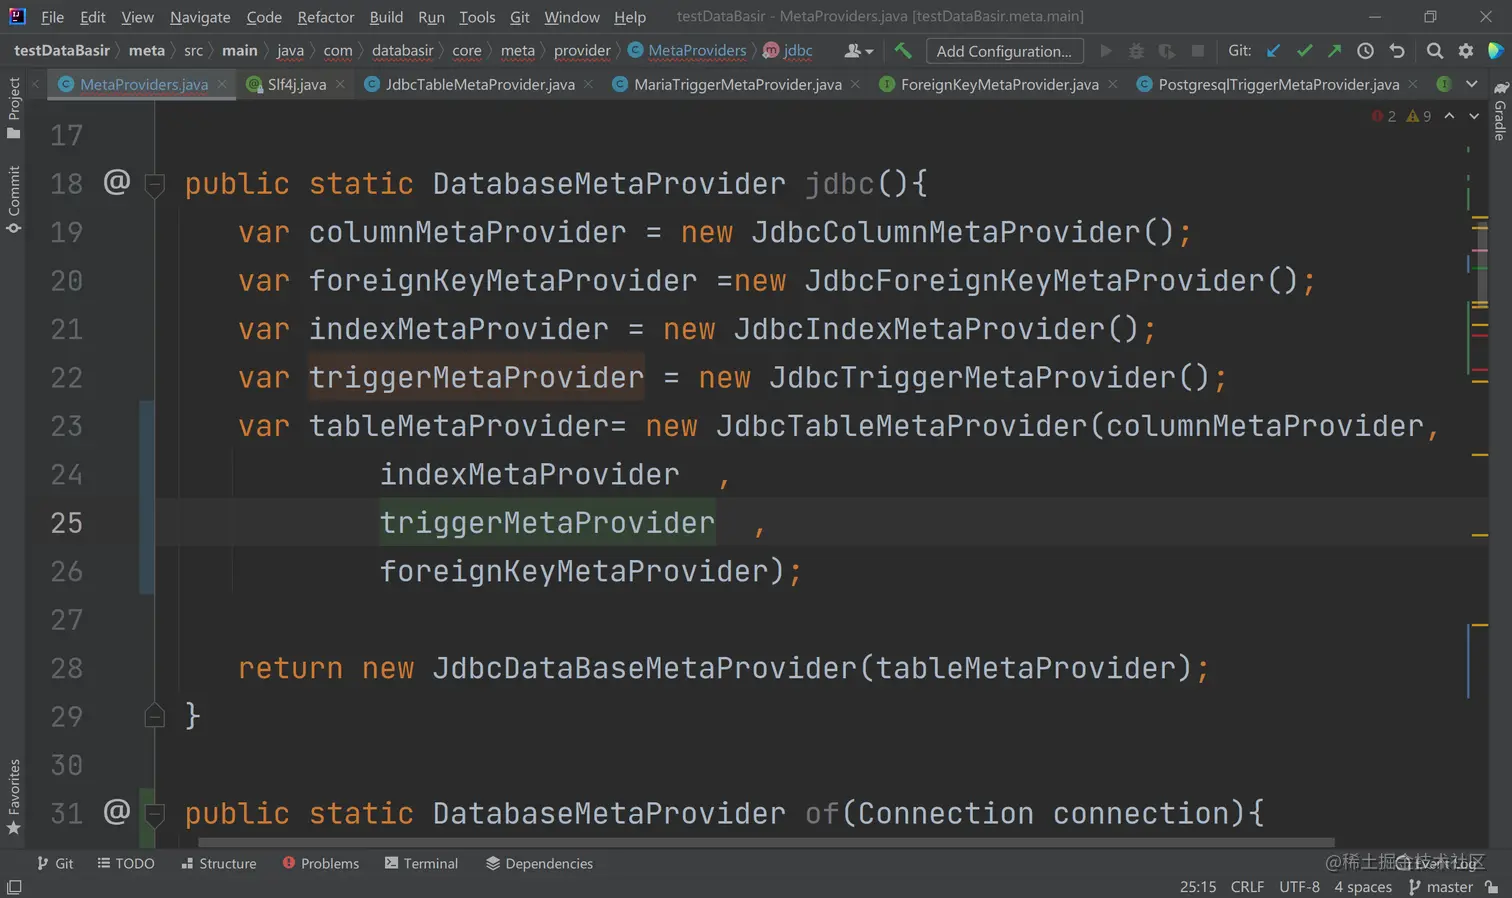Click the testDataBasir root breadcrumb
This screenshot has height=898, width=1512.
tap(62, 50)
